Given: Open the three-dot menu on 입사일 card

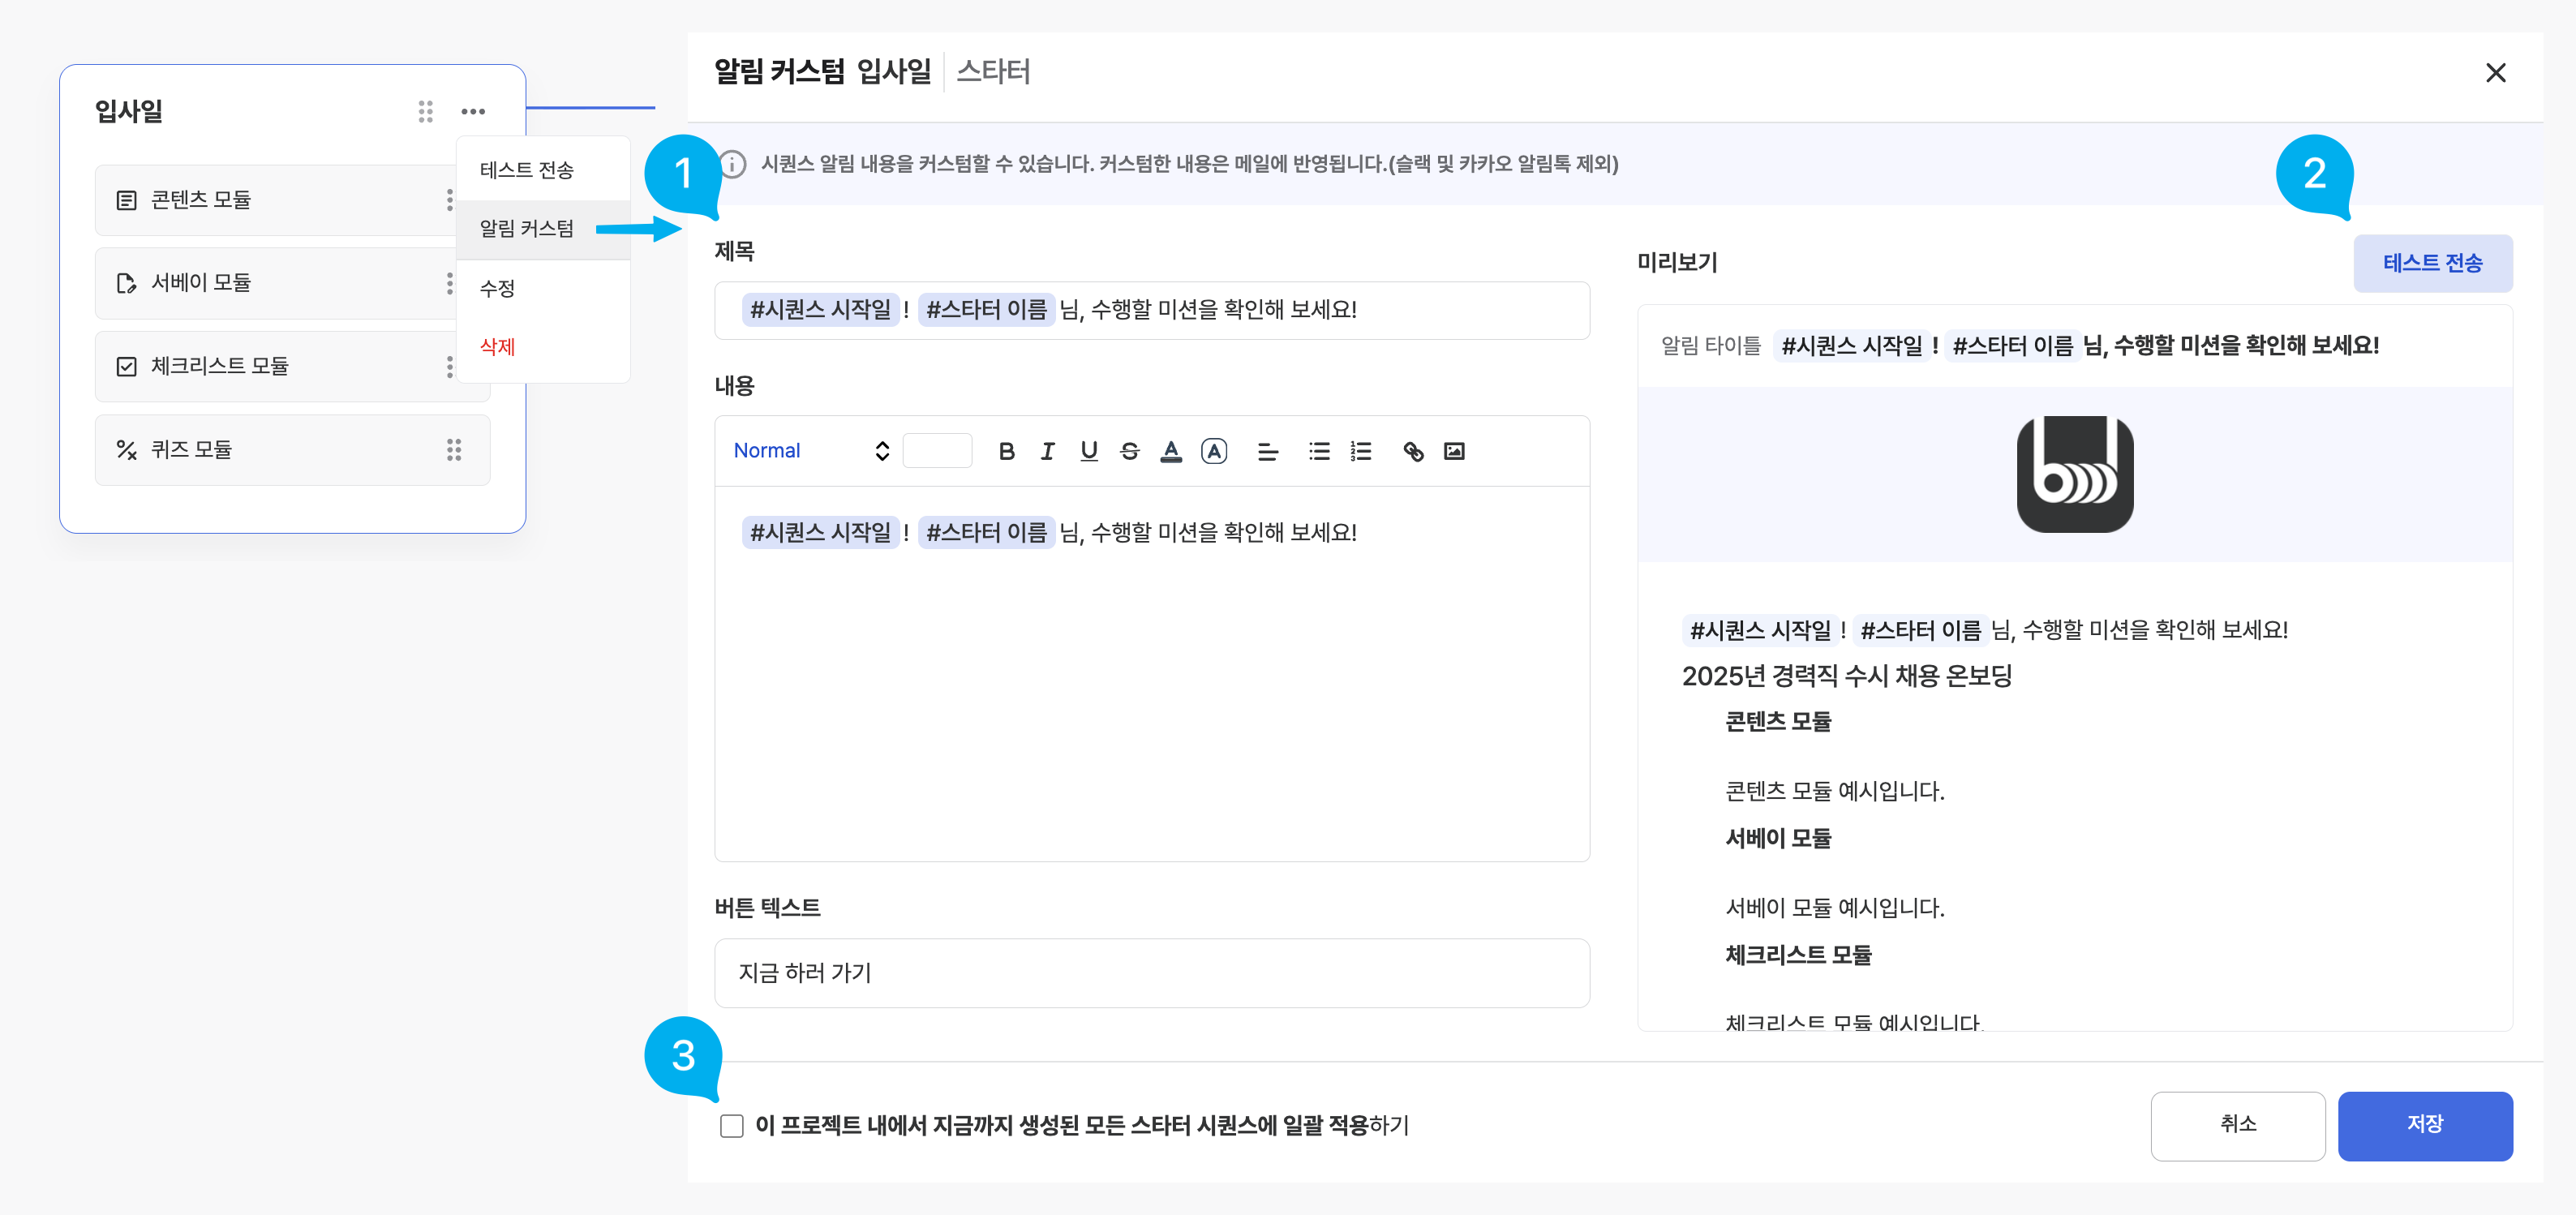Looking at the screenshot, I should tap(473, 111).
